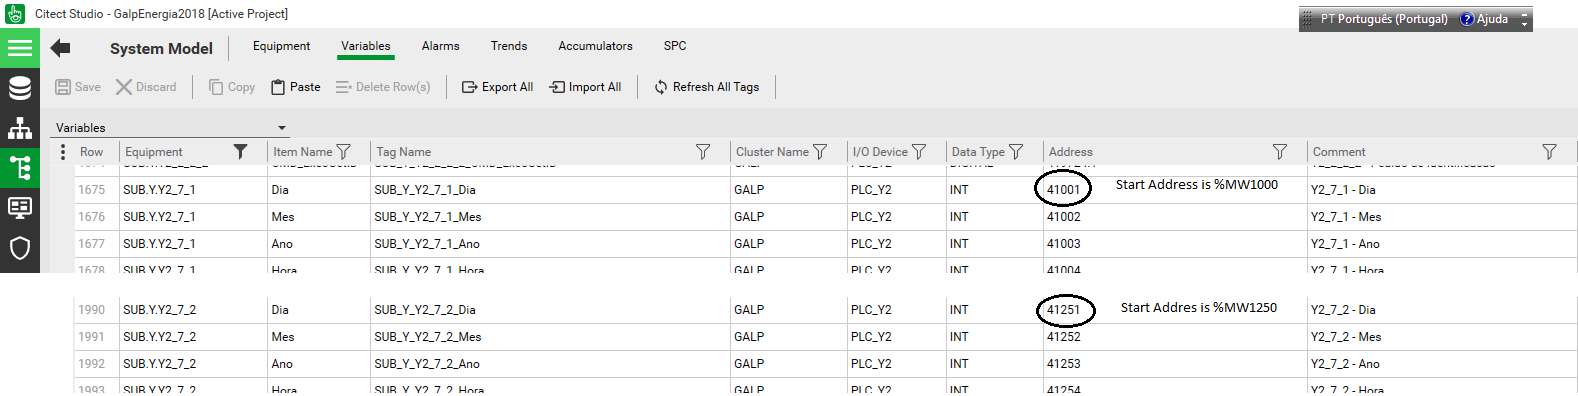The width and height of the screenshot is (1578, 396).
Task: Switch to the Equipment tab
Action: pos(281,46)
